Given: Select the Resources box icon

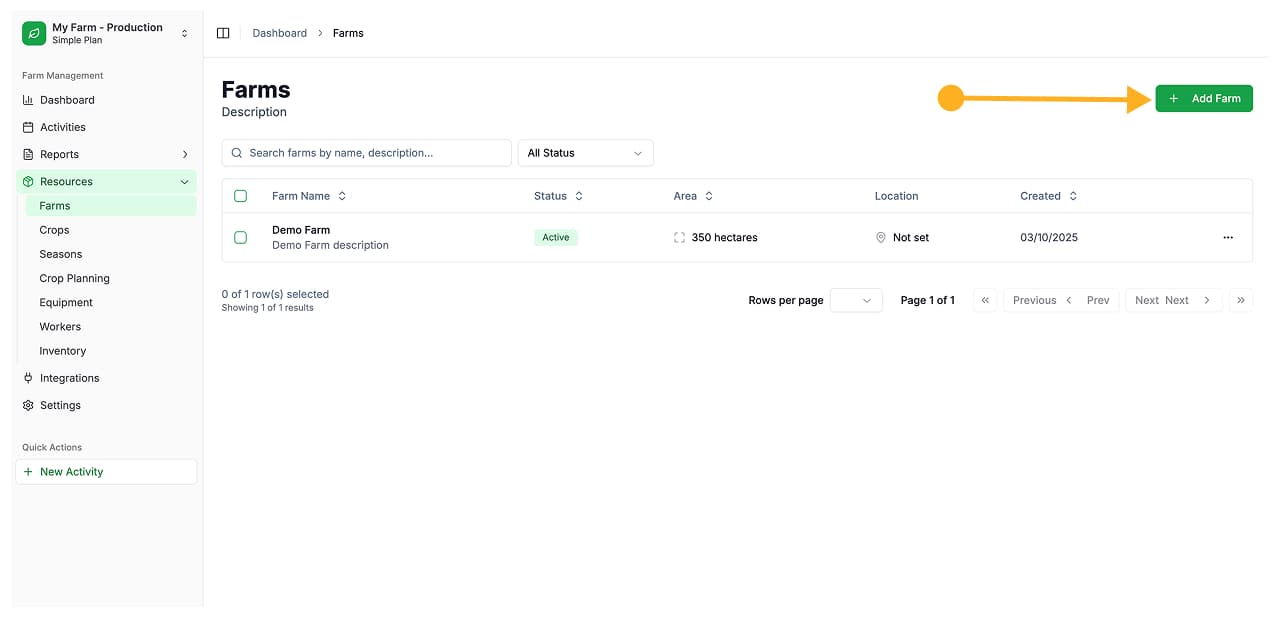Looking at the screenshot, I should click(x=28, y=181).
